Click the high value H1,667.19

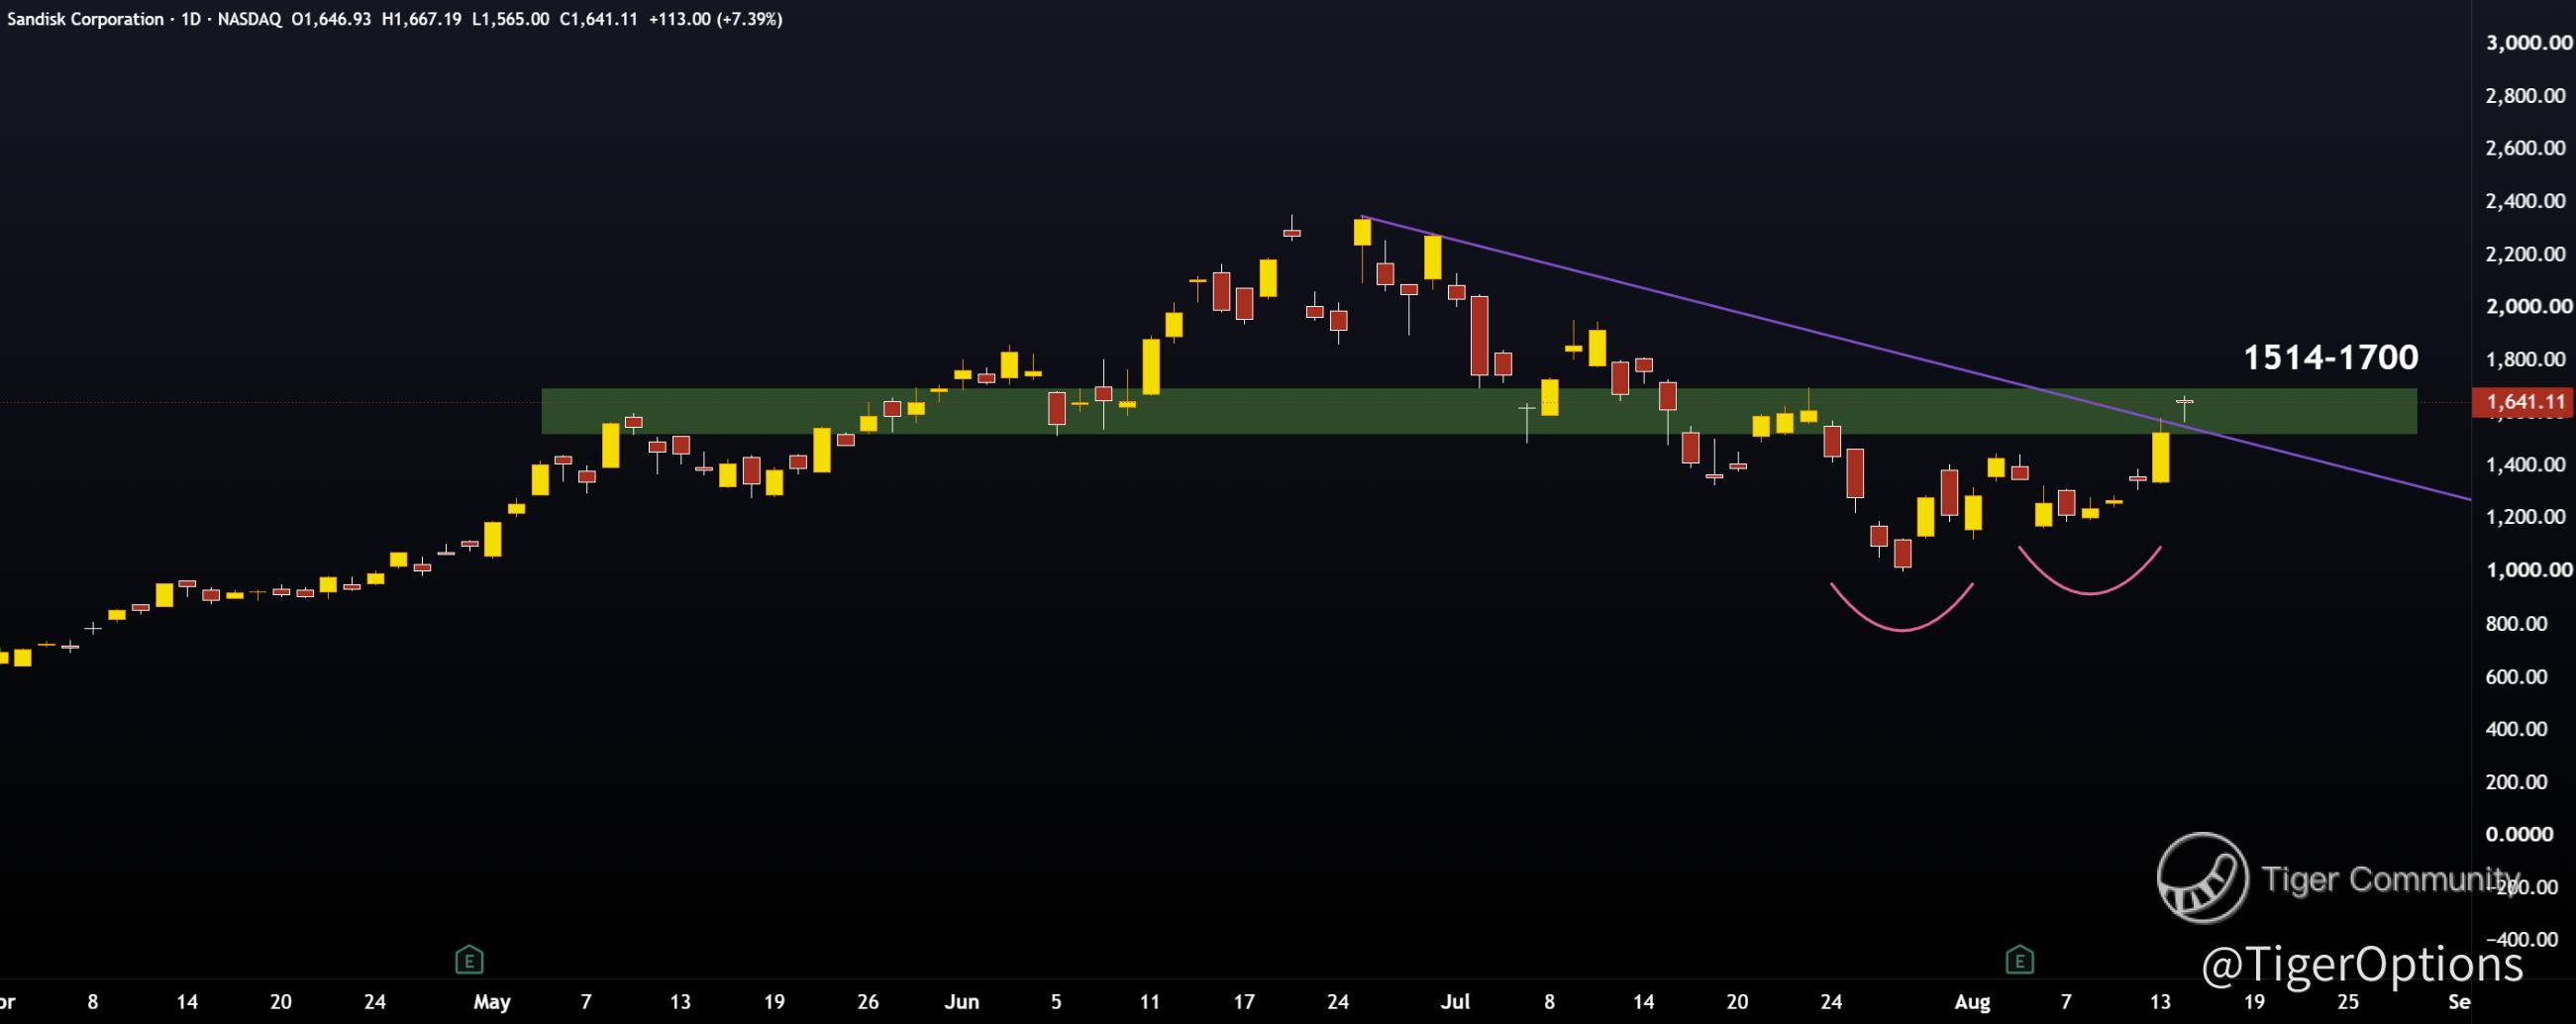[x=422, y=19]
